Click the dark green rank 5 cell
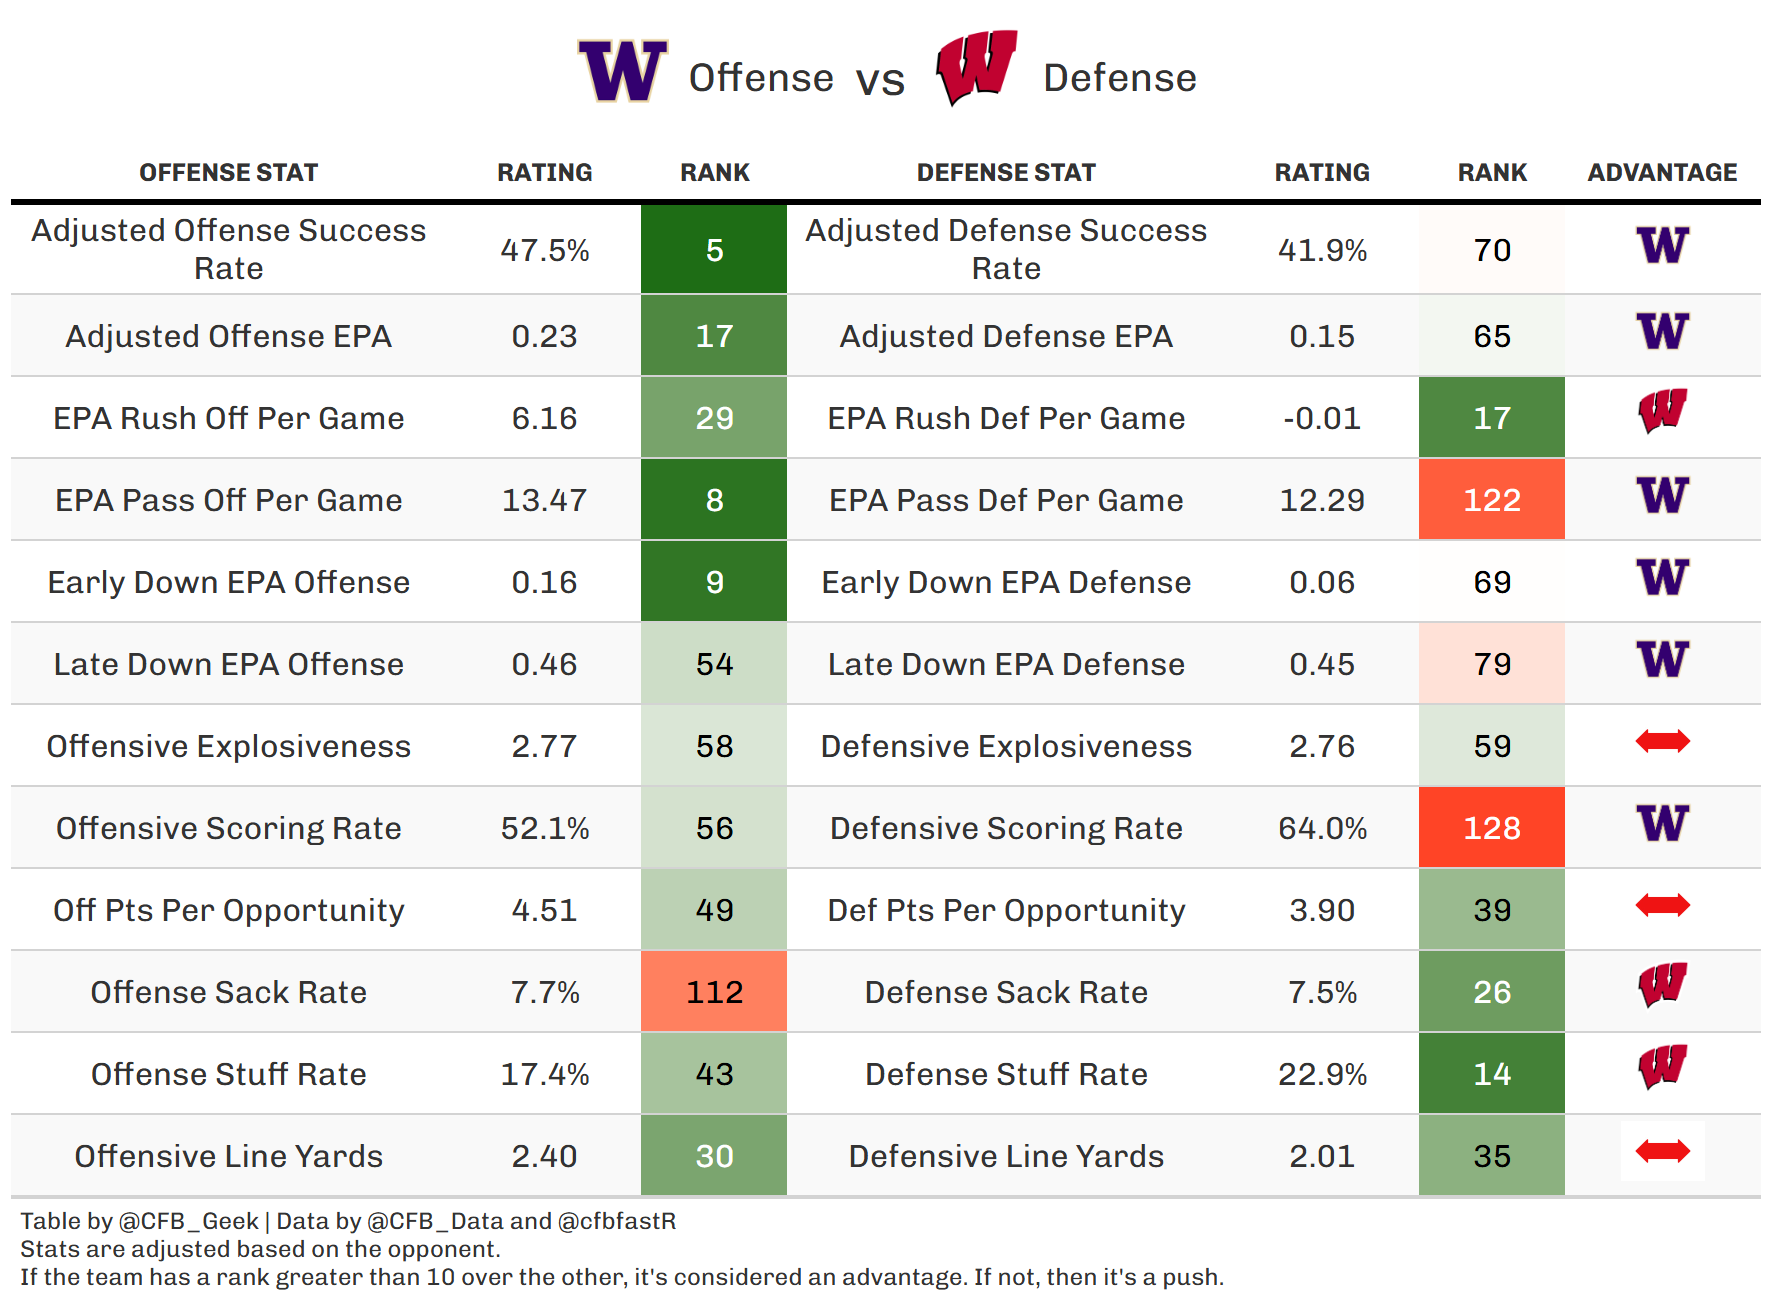 [714, 250]
